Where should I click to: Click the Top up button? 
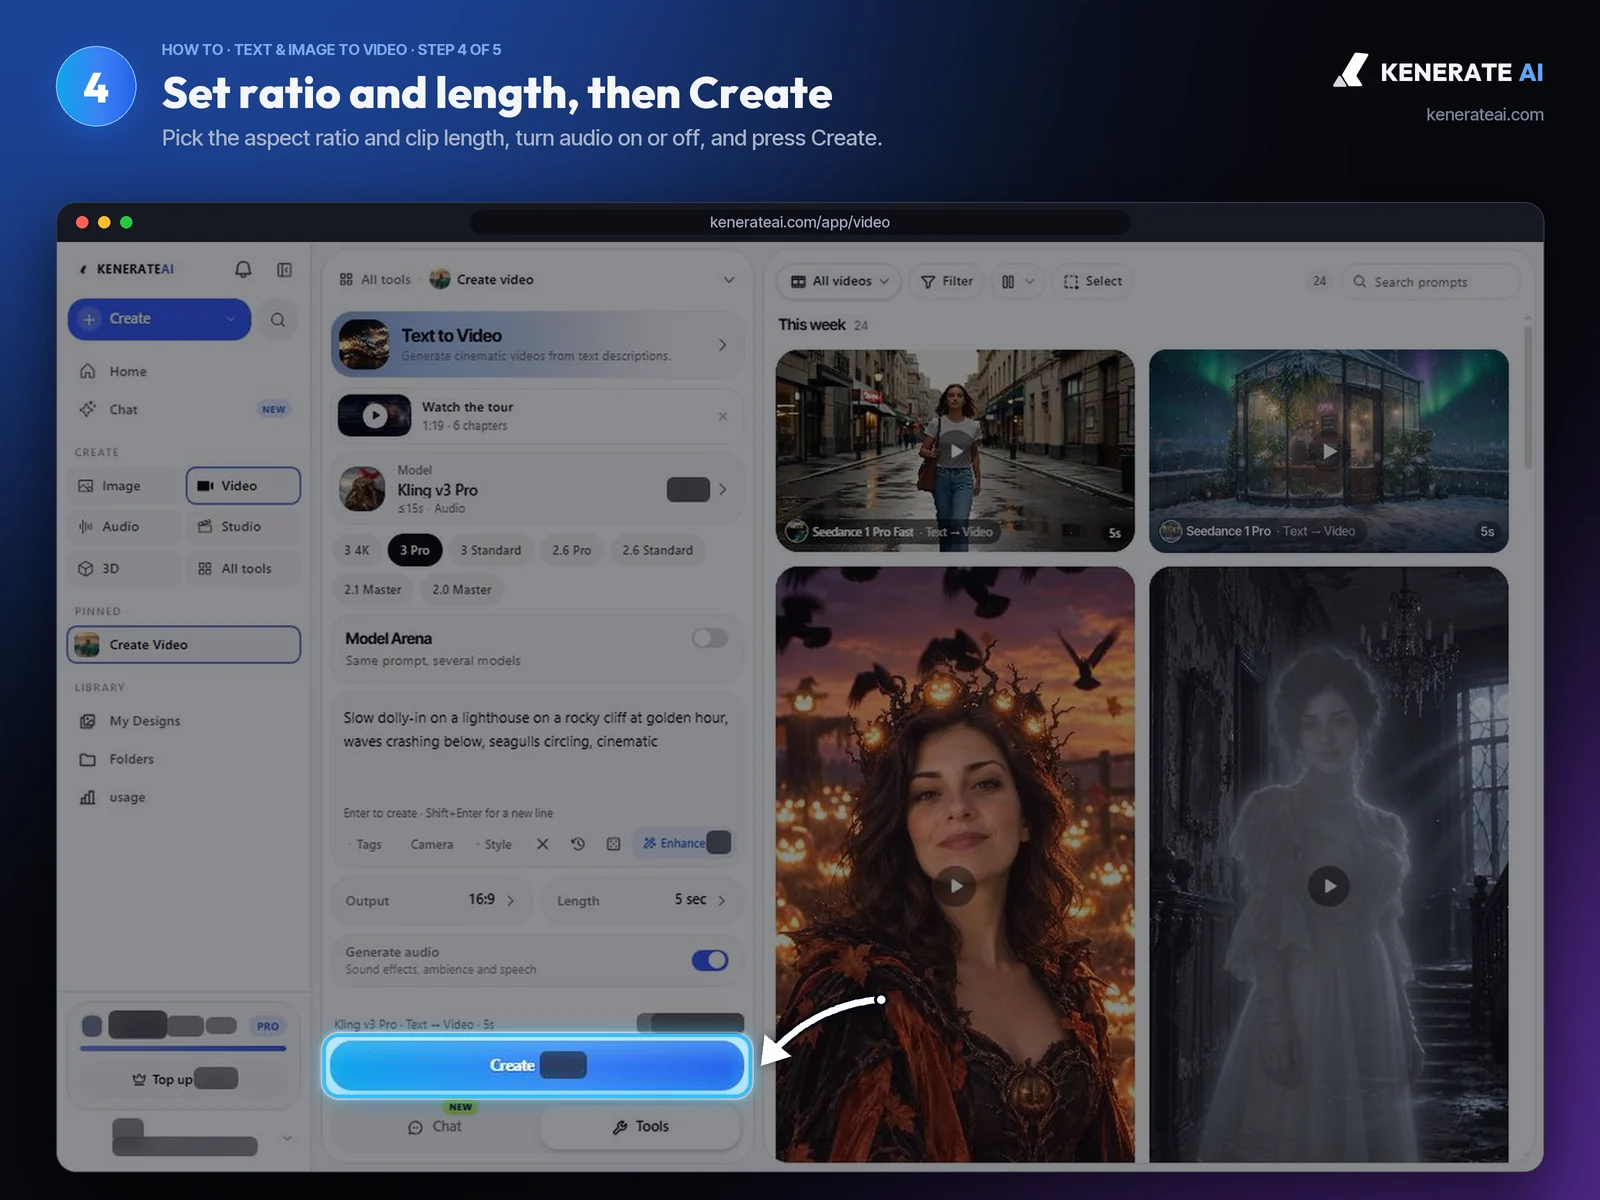[x=184, y=1079]
